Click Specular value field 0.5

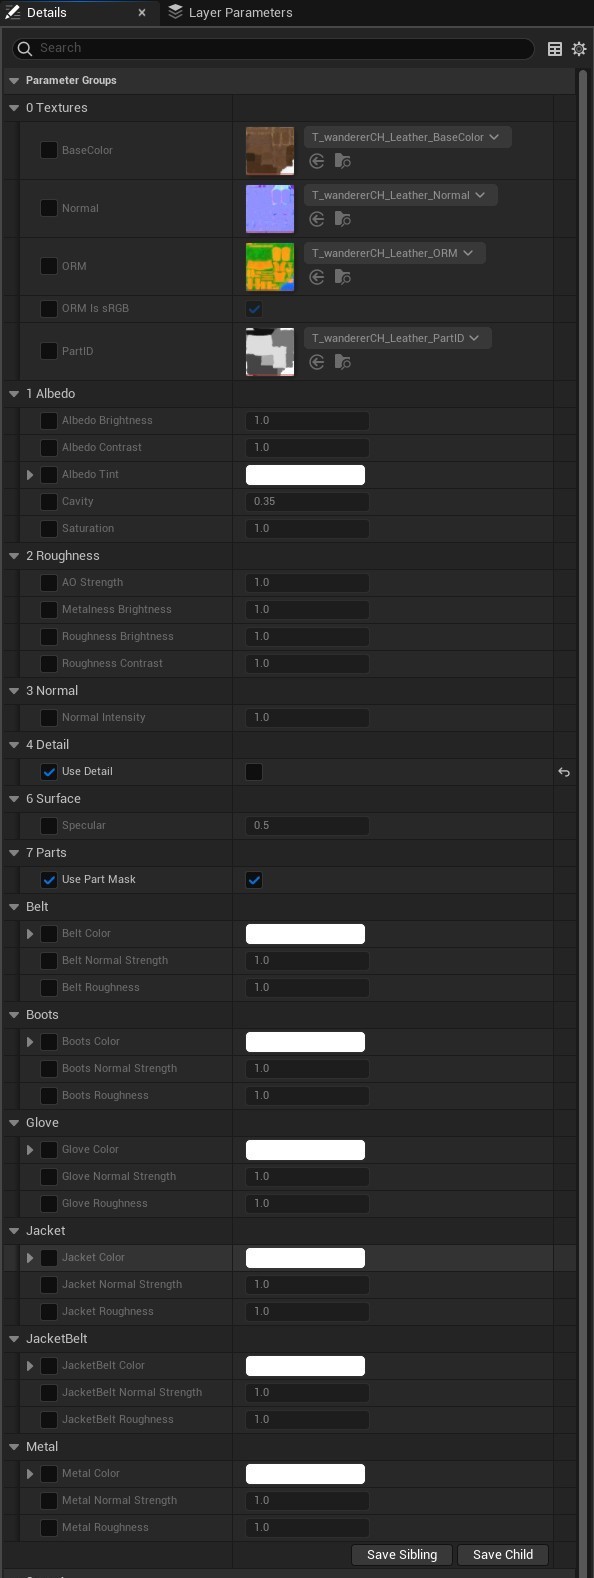307,826
